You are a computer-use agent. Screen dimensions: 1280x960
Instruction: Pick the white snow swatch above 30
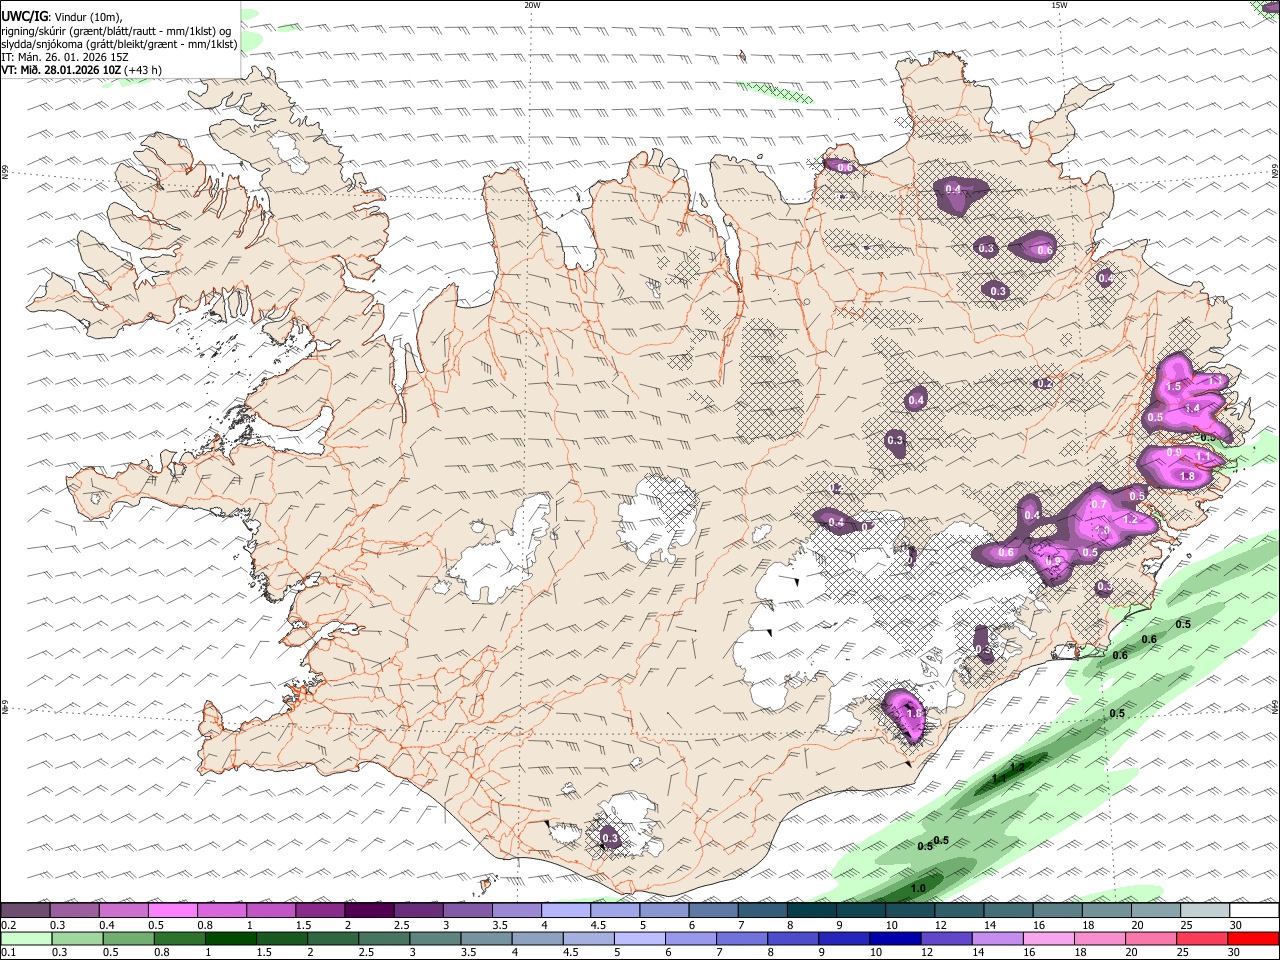point(1254,910)
